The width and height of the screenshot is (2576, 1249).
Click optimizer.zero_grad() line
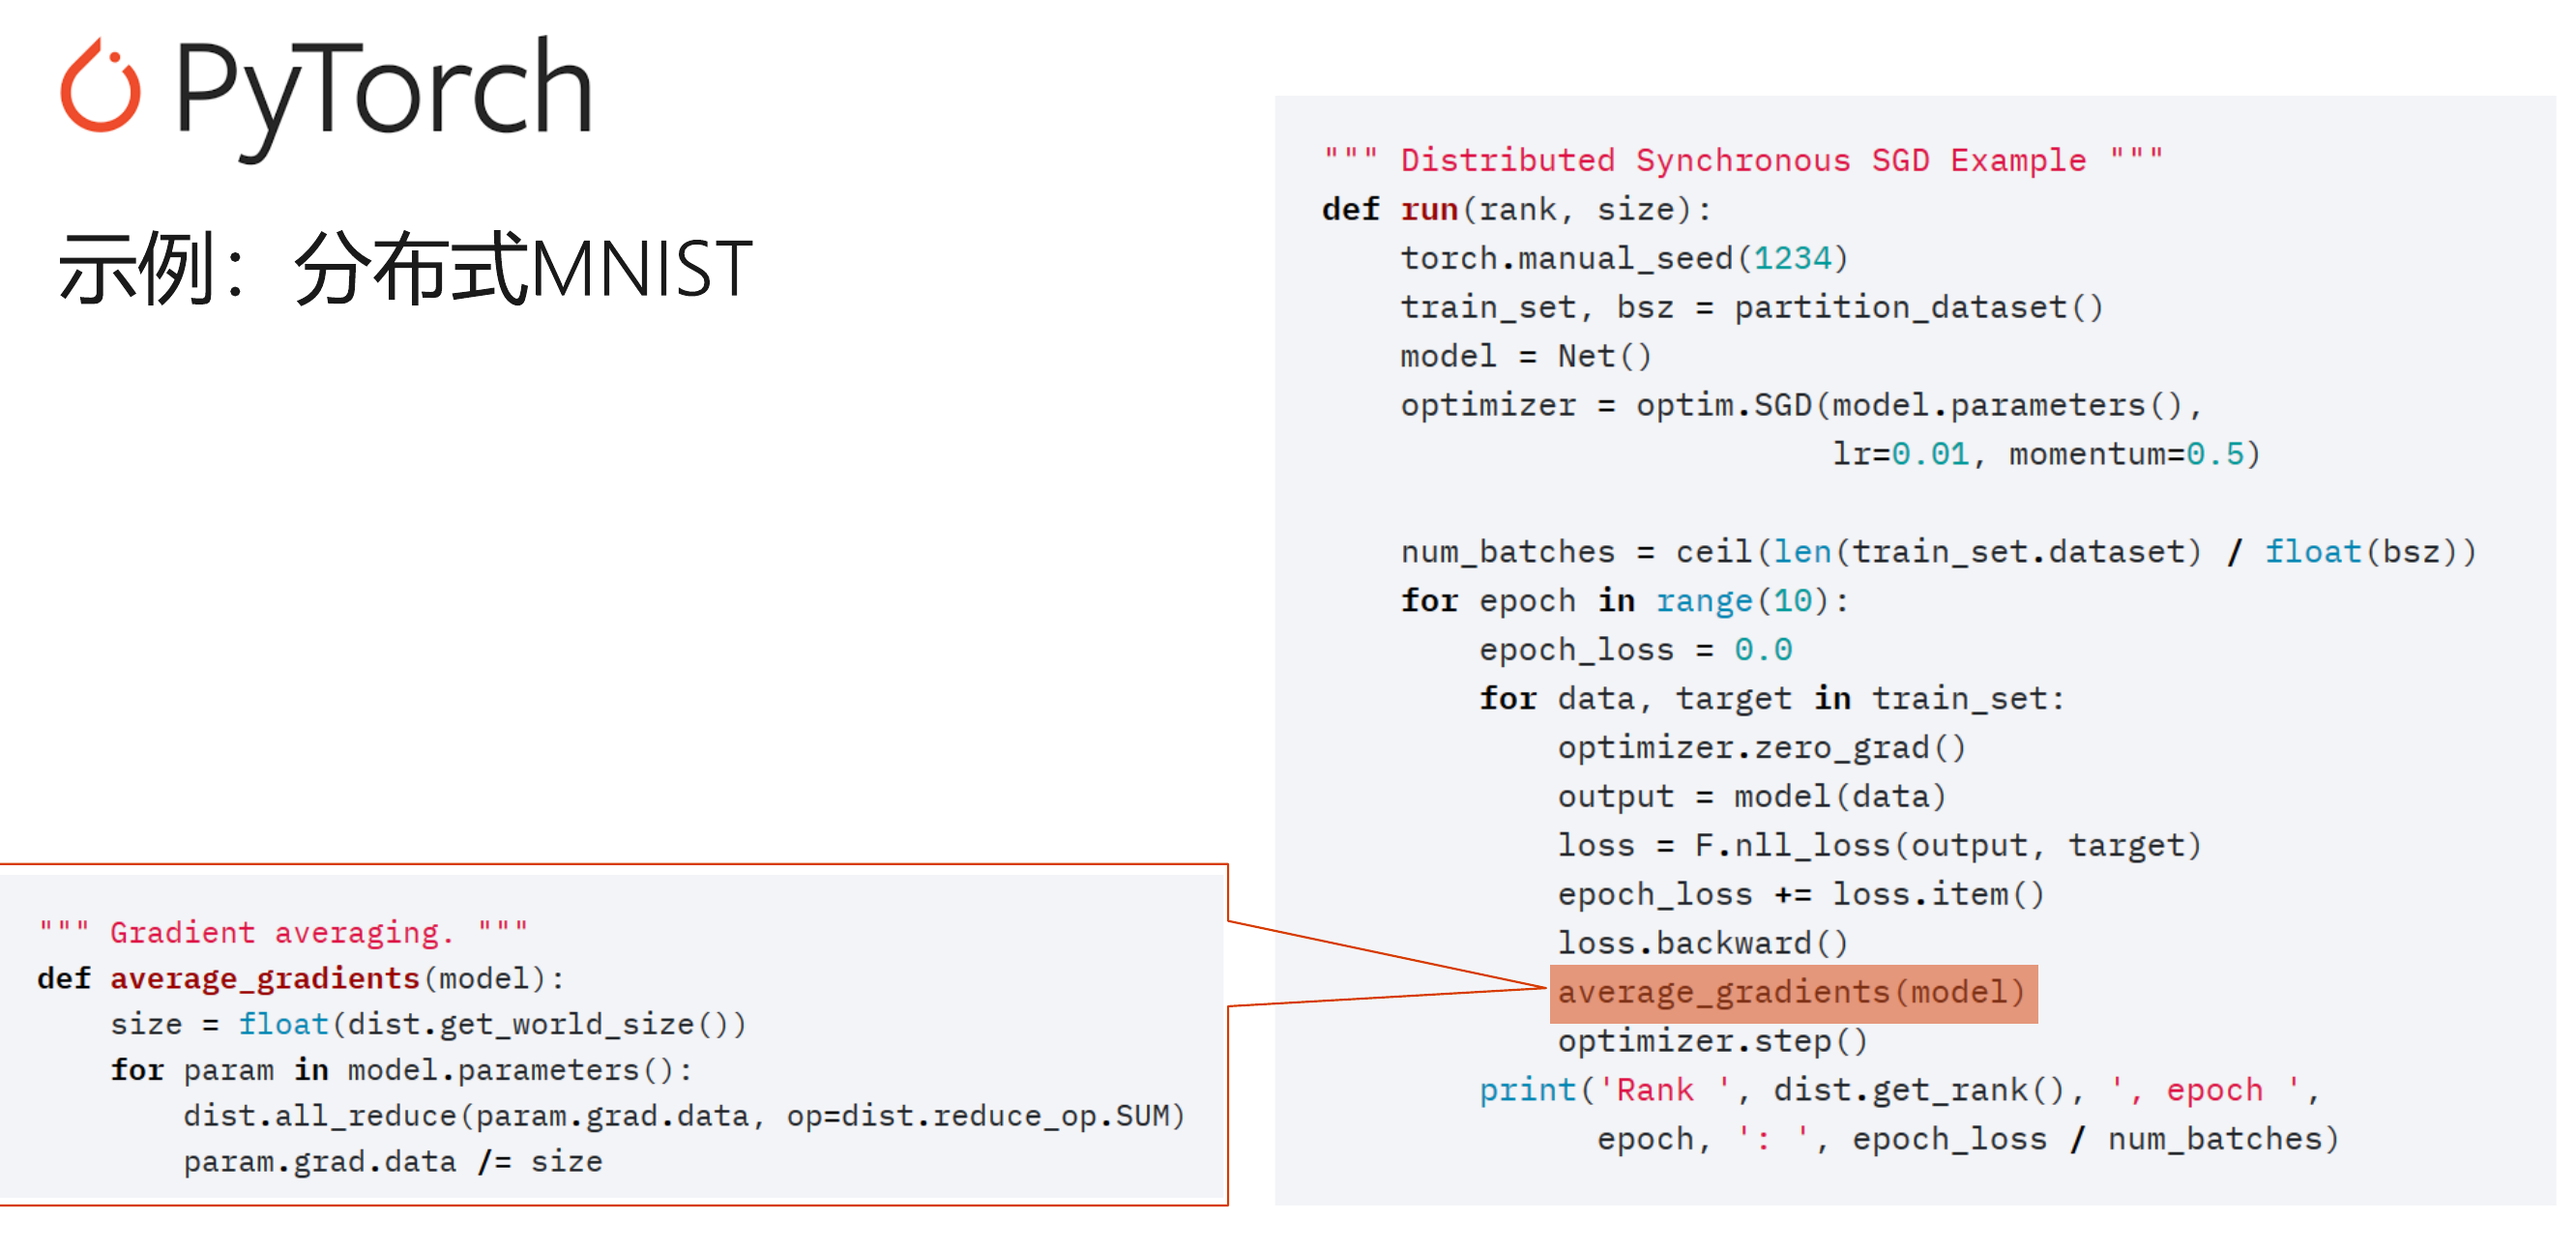pos(1761,747)
